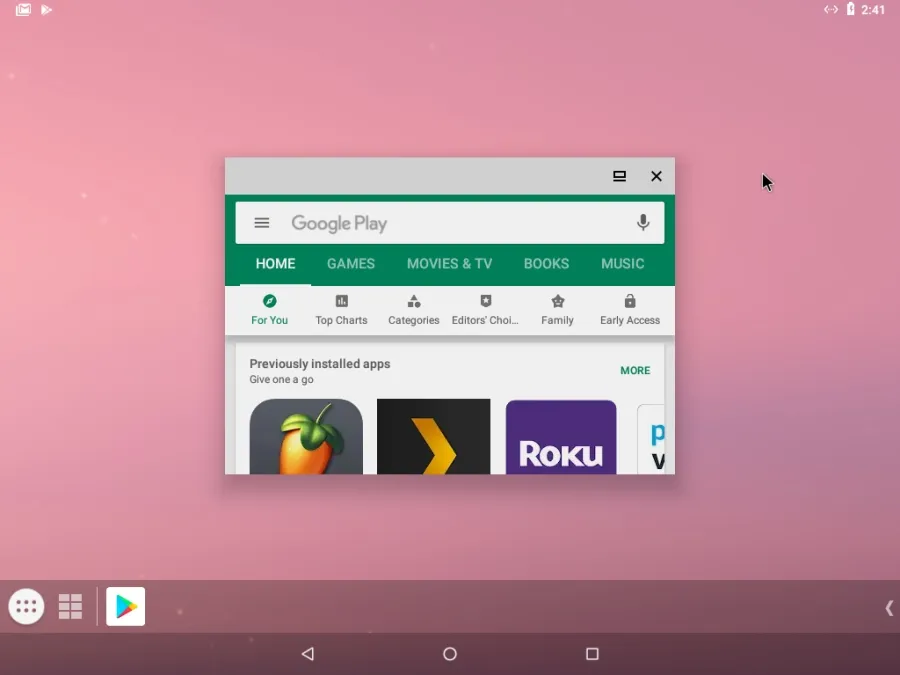This screenshot has width=900, height=675.
Task: Open the Plex app thumbnail
Action: pos(433,437)
